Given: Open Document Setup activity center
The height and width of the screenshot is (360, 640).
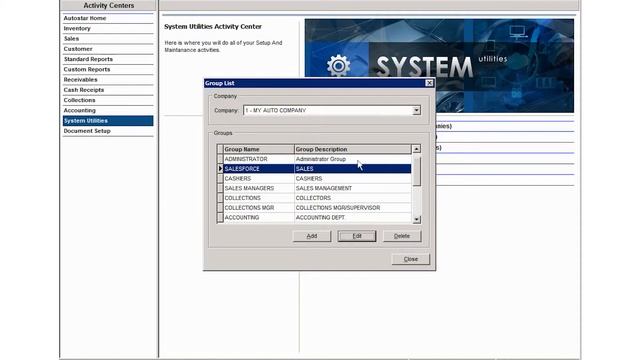Looking at the screenshot, I should click(108, 131).
